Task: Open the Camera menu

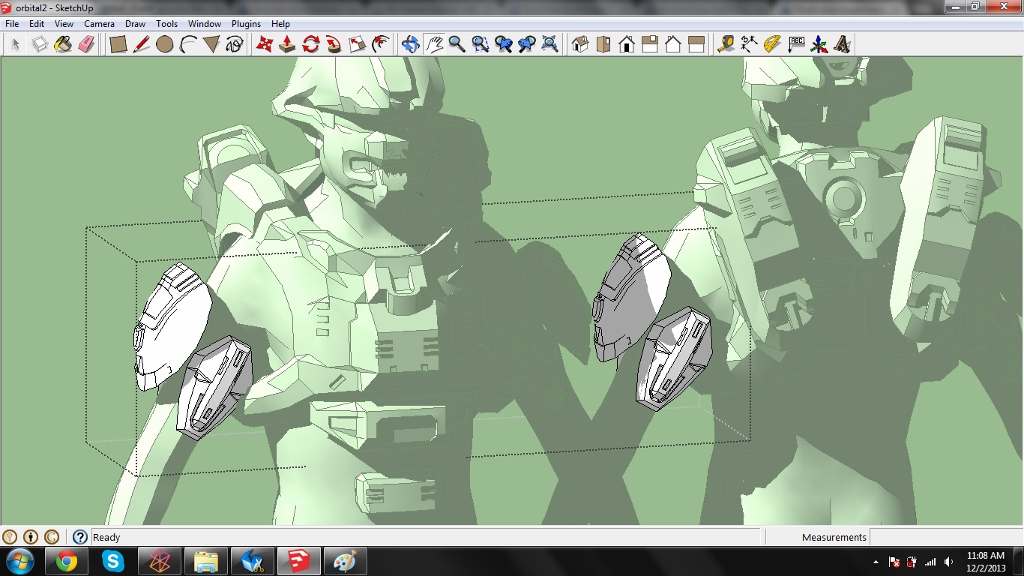Action: pyautogui.click(x=99, y=24)
